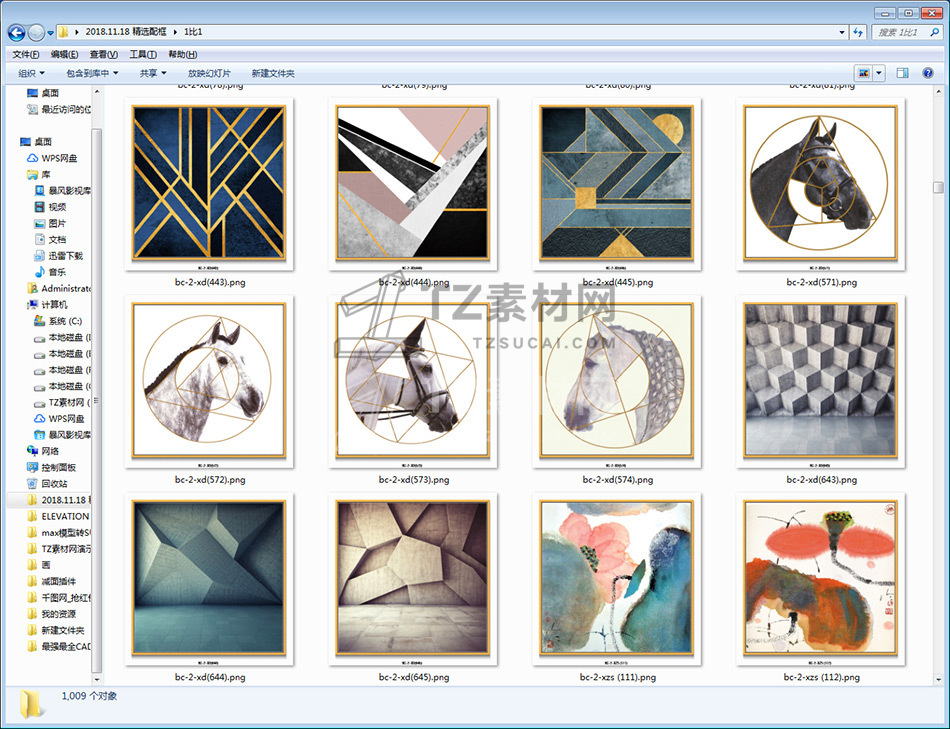Image resolution: width=950 pixels, height=729 pixels.
Task: Open the view options dropdown arrow
Action: pyautogui.click(x=880, y=73)
